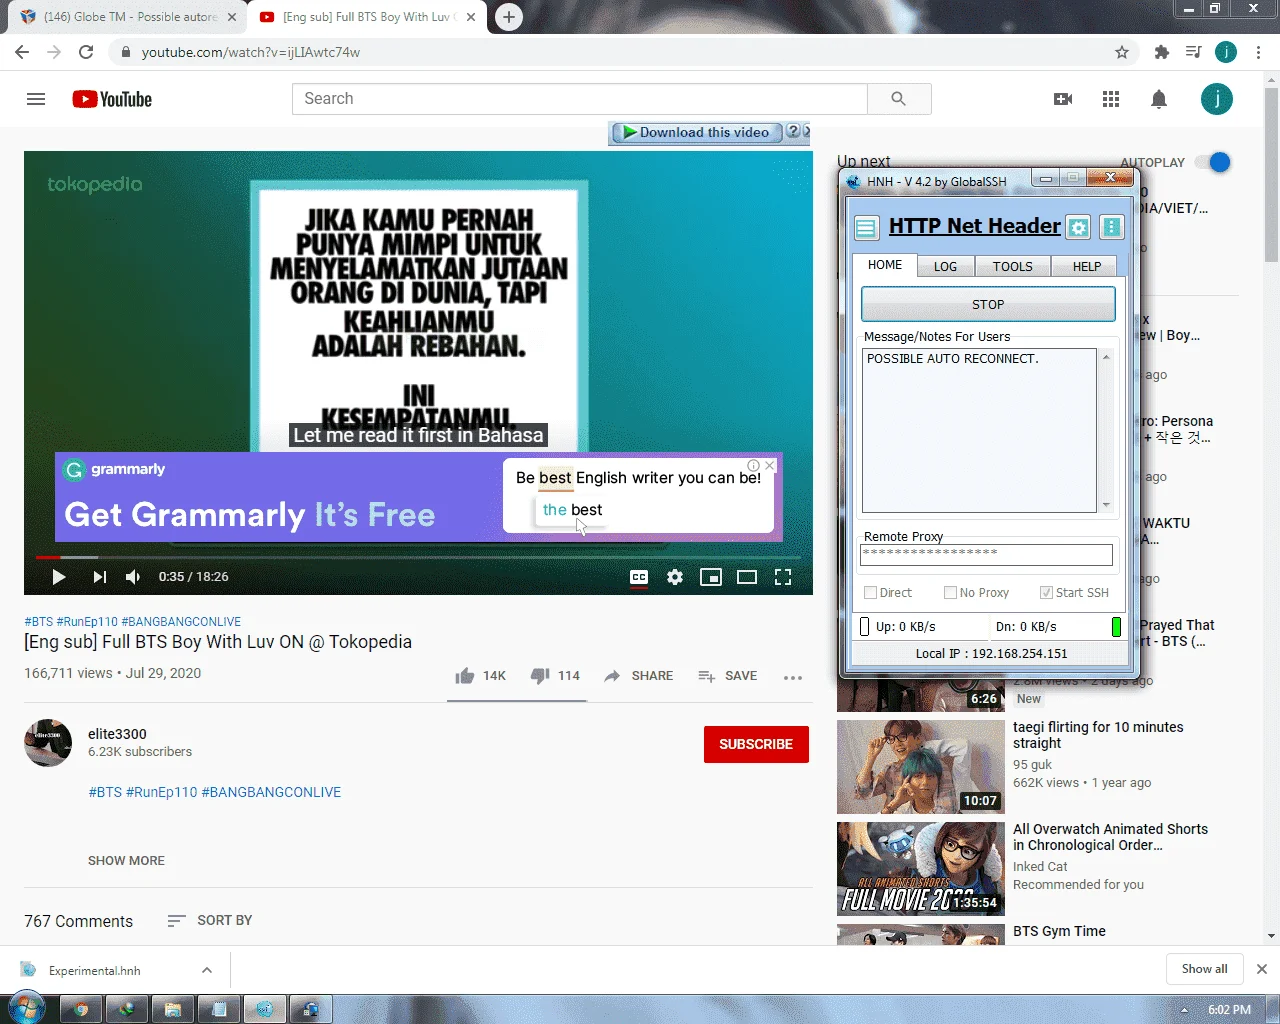Open the YouTube apps grid icon
The width and height of the screenshot is (1280, 1024).
click(1111, 99)
